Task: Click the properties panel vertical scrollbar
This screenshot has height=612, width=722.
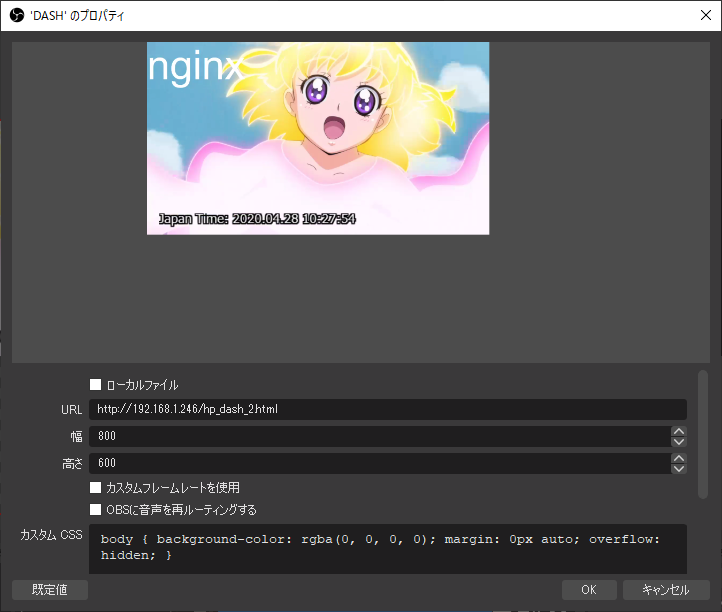Action: [x=703, y=434]
